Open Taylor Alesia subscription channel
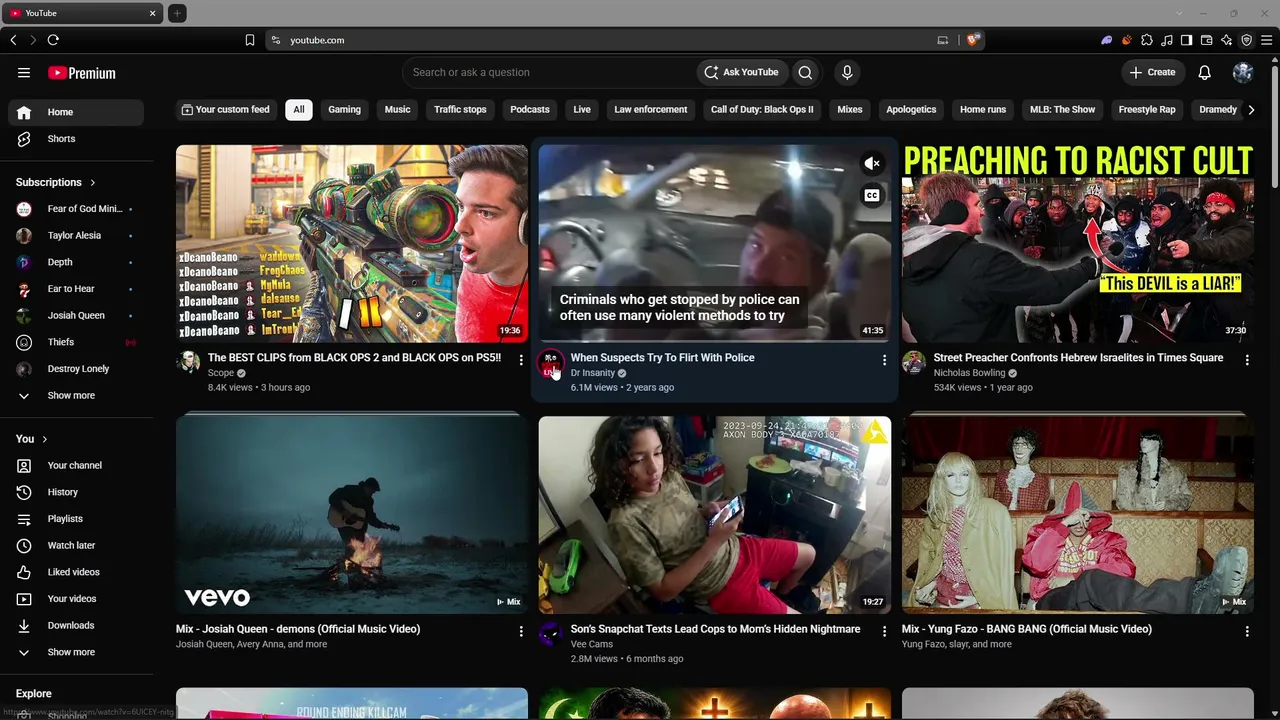The height and width of the screenshot is (720, 1280). [74, 235]
